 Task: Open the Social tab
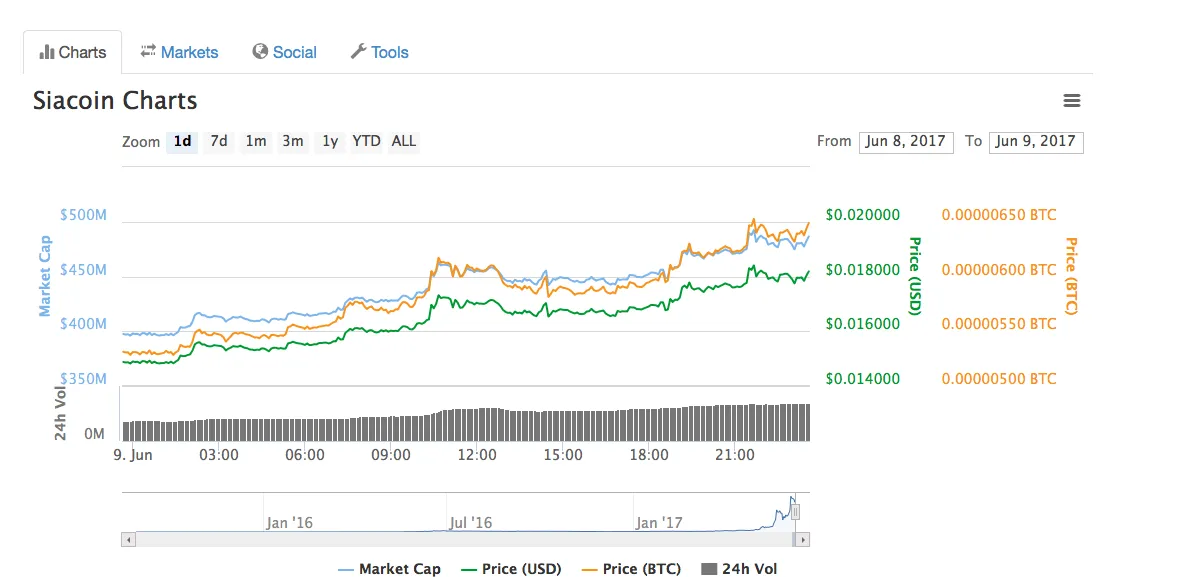[x=285, y=52]
